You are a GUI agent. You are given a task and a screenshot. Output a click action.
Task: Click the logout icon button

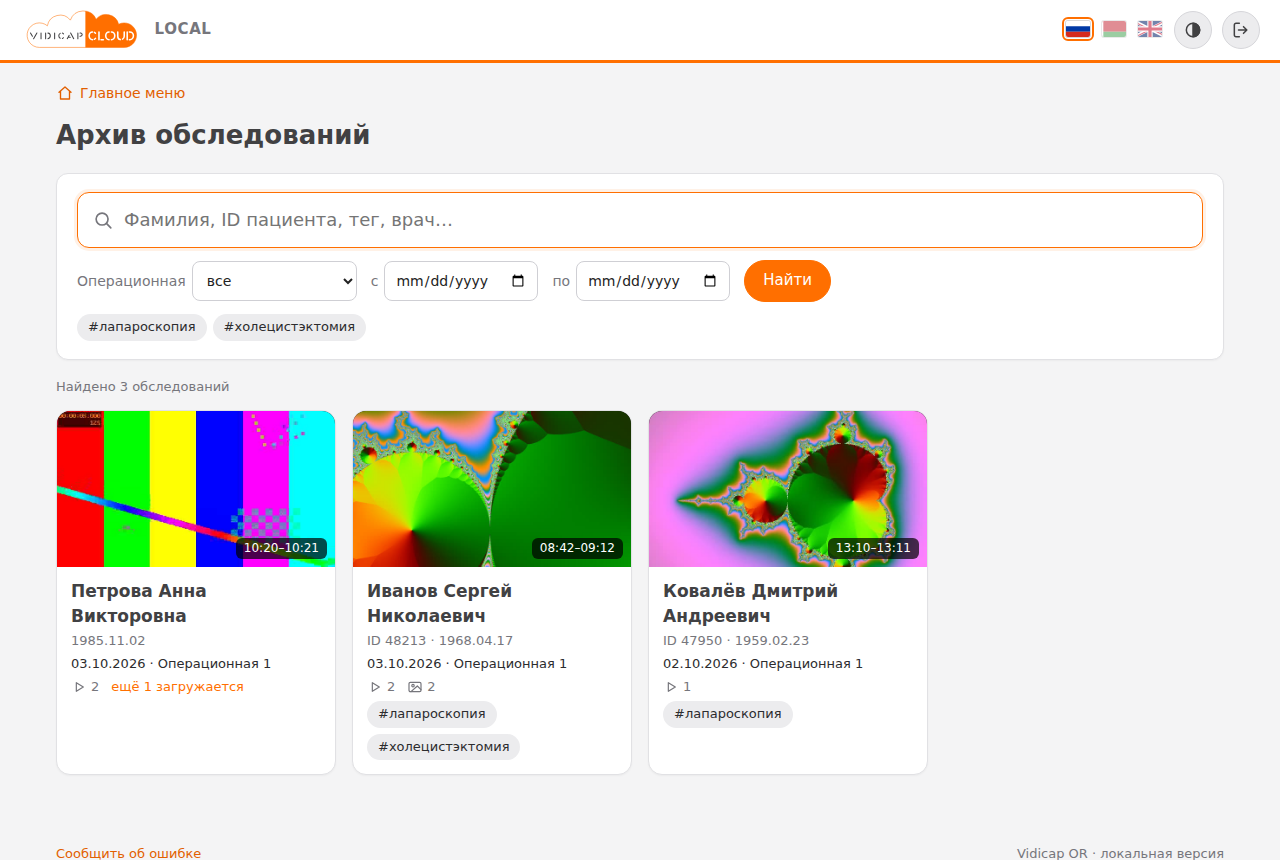click(1241, 30)
